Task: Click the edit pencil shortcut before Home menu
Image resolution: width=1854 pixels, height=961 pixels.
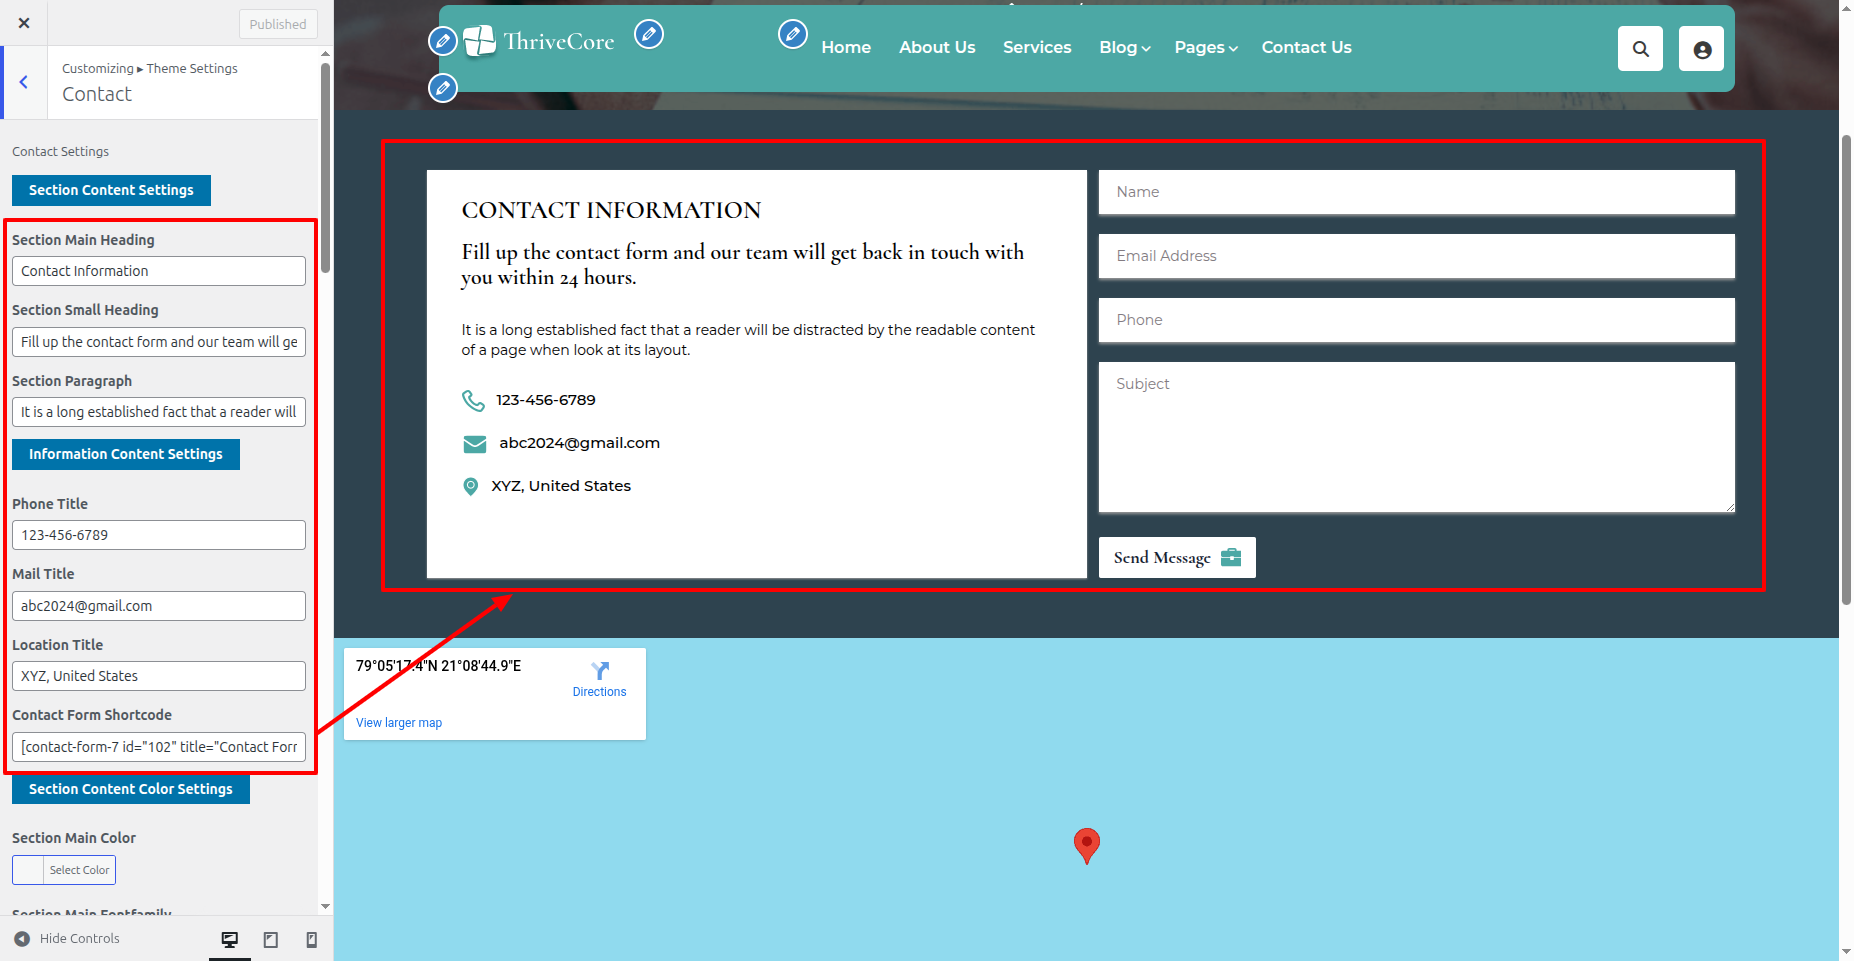Action: 792,35
